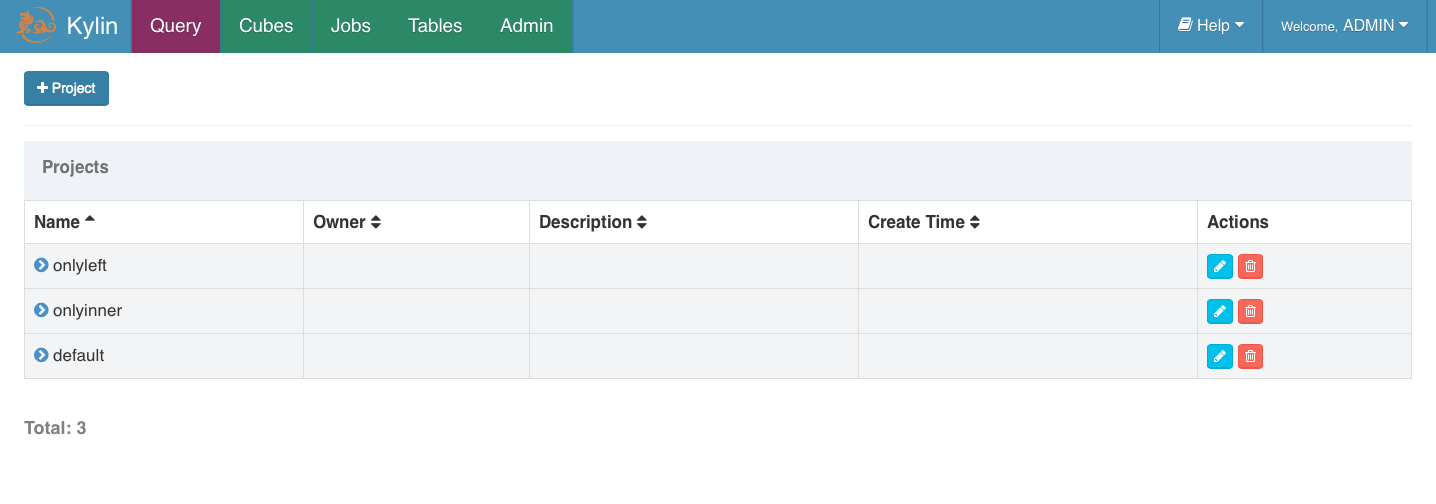Click the Kylin logo icon
This screenshot has width=1436, height=504.
pyautogui.click(x=37, y=26)
